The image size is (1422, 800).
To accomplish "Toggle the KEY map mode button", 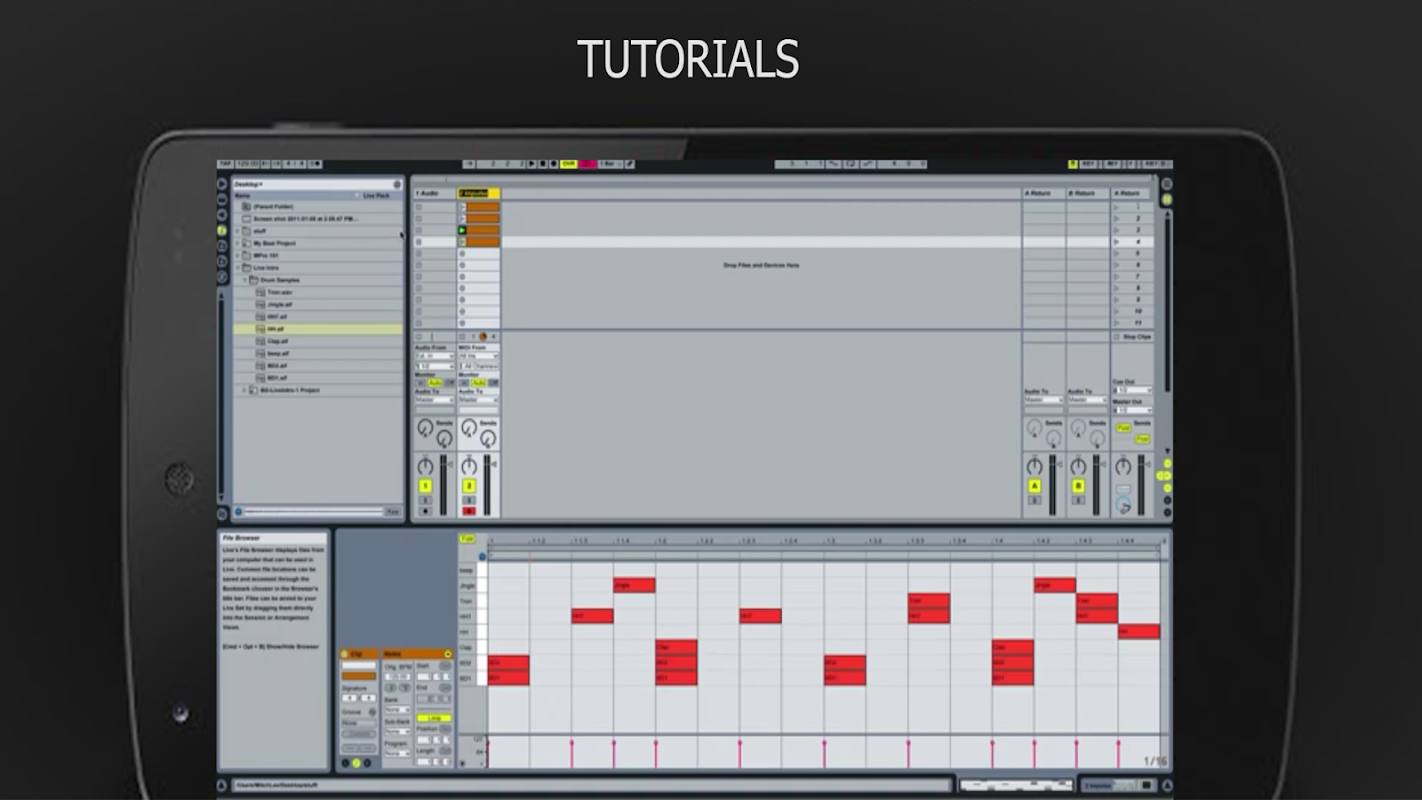I will click(1086, 164).
